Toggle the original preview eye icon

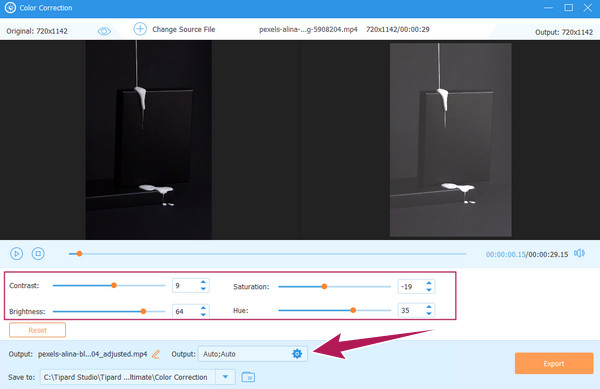pyautogui.click(x=104, y=31)
